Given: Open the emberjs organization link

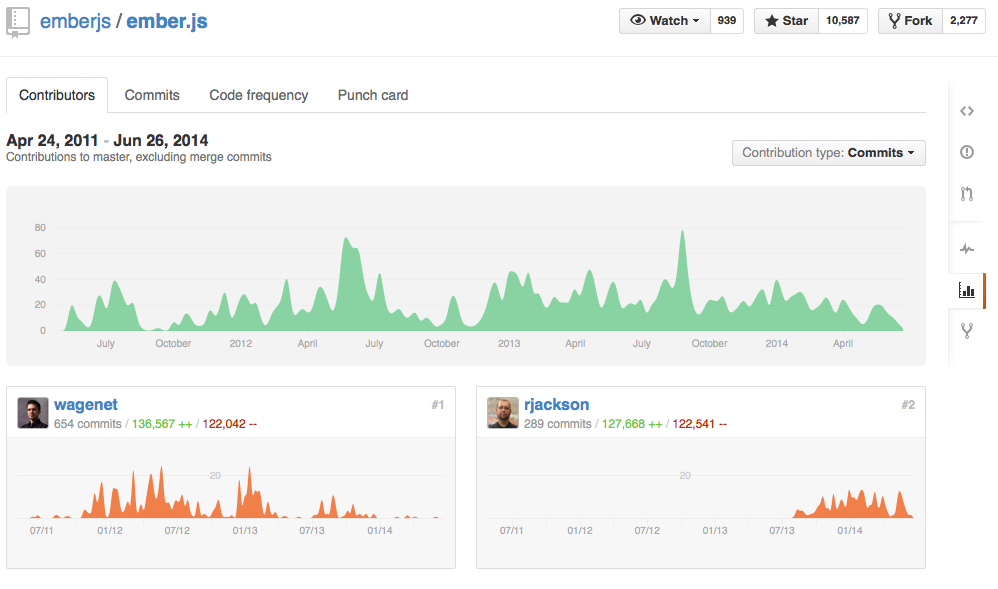Looking at the screenshot, I should click(x=75, y=21).
